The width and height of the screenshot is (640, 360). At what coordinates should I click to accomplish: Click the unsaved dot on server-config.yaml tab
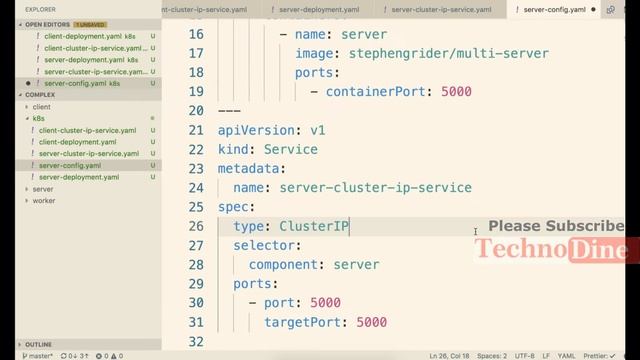click(x=593, y=9)
